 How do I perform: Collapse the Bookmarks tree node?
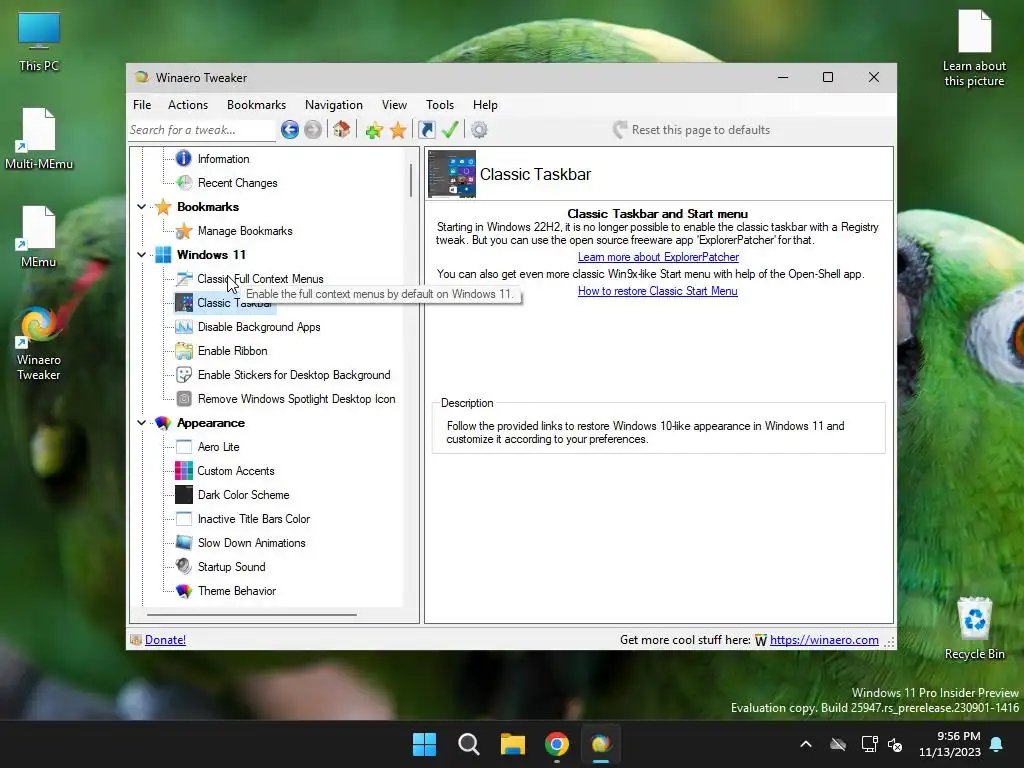point(141,207)
